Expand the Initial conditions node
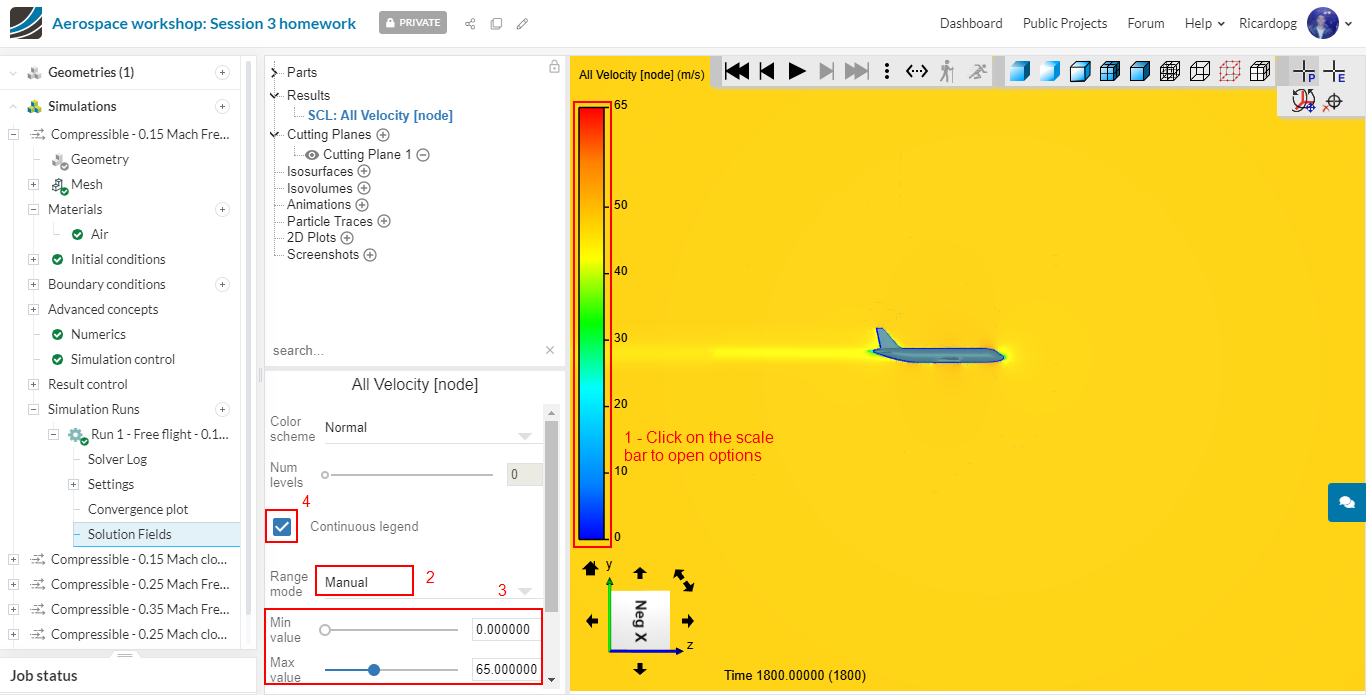The image size is (1366, 695). pos(33,259)
